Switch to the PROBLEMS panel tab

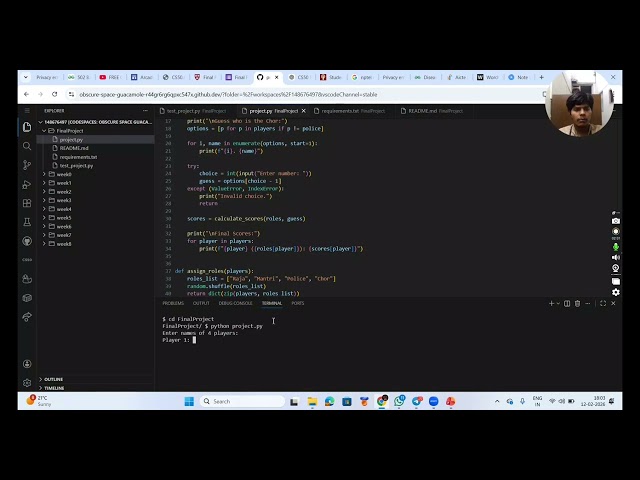click(173, 303)
